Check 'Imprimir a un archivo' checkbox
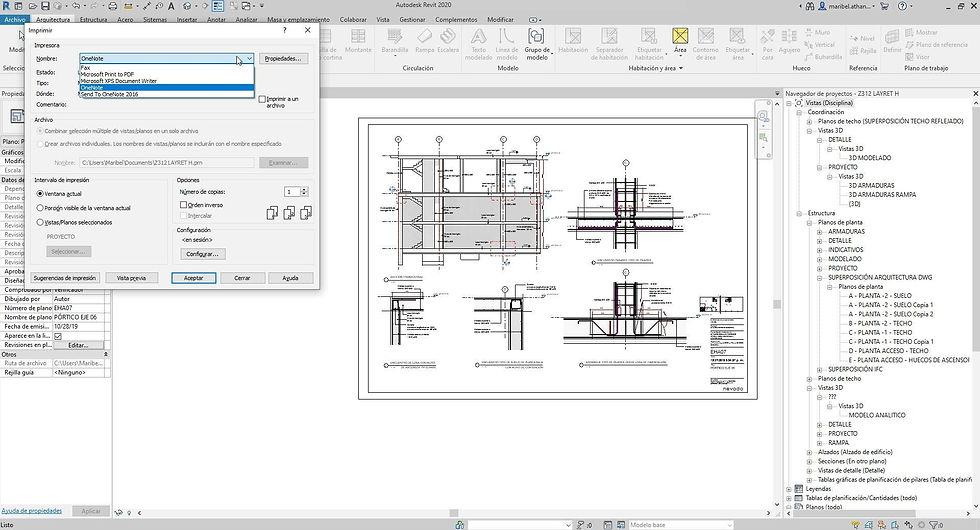 click(x=262, y=99)
